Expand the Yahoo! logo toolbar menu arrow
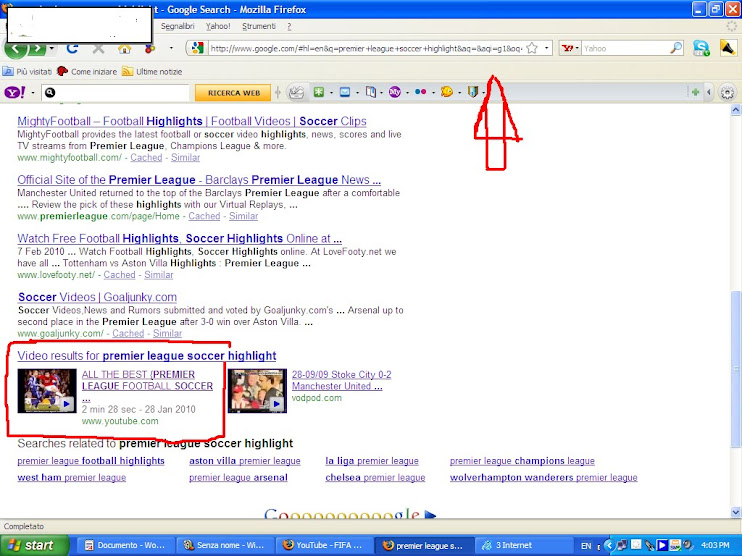Screen dimensions: 742x556 click(33, 93)
